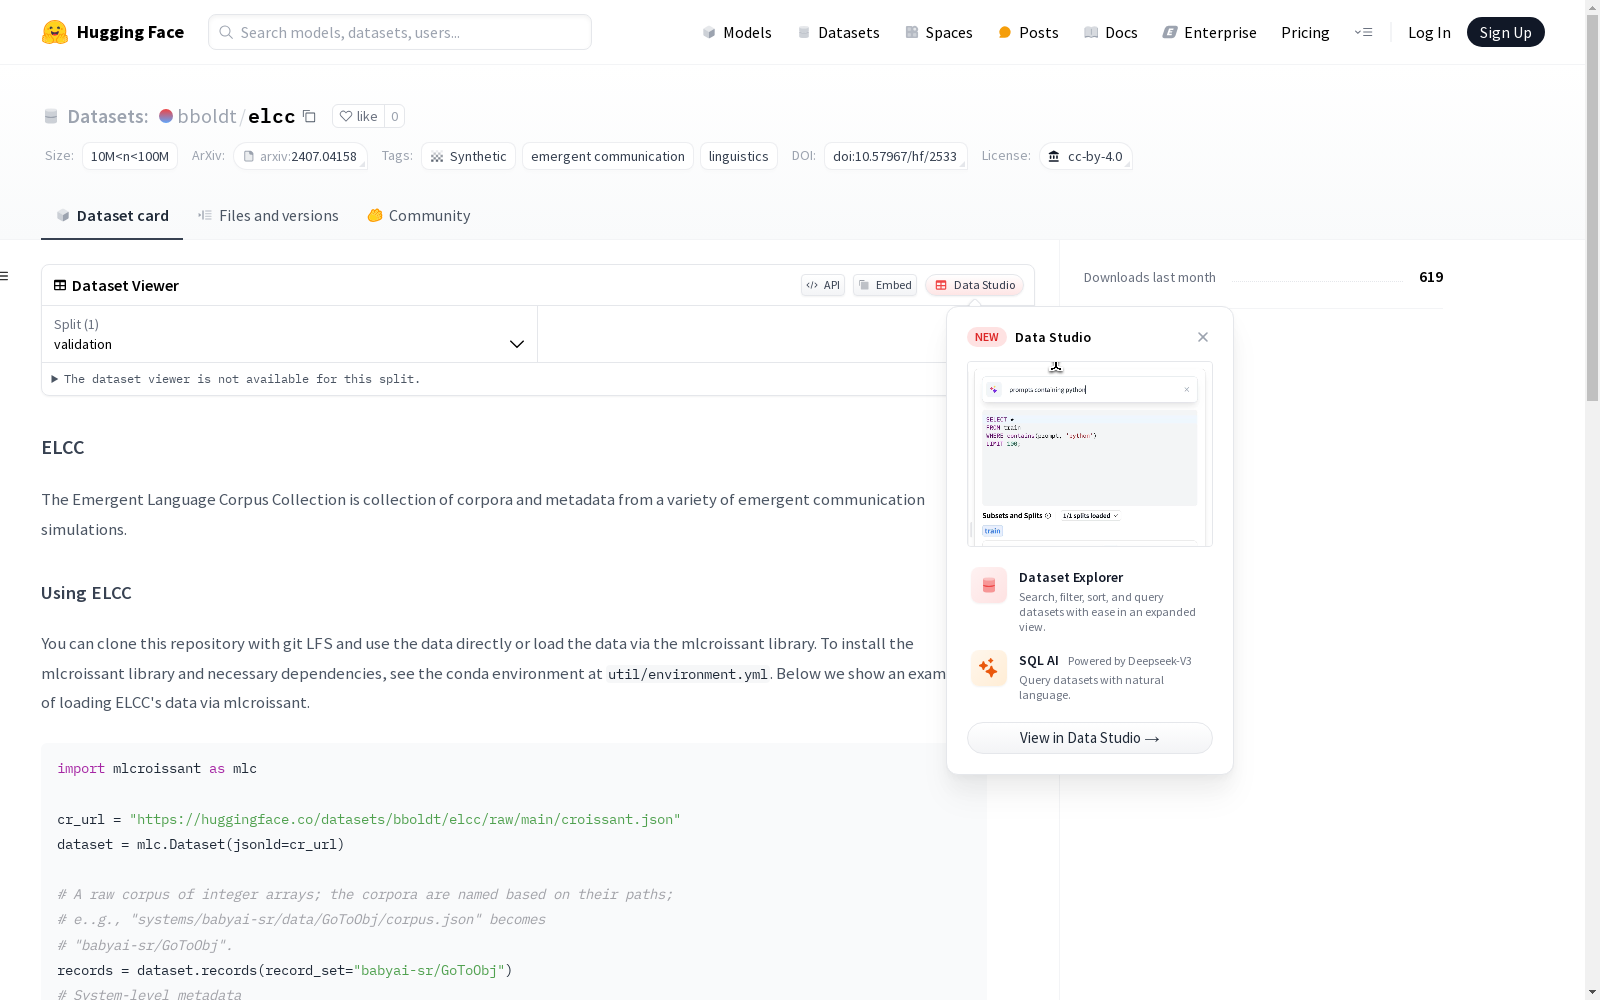Open the Datasets menu item
Viewport: 1600px width, 1000px height.
[838, 32]
